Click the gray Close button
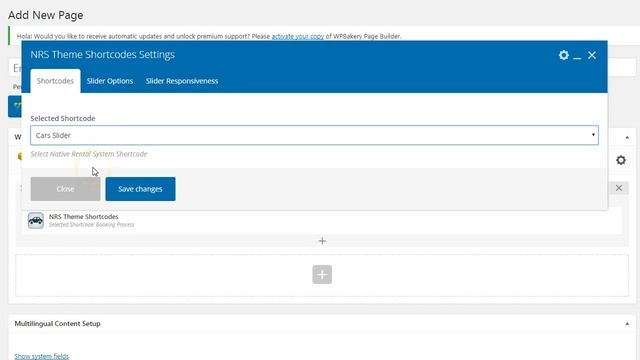Image resolution: width=640 pixels, height=360 pixels. click(65, 189)
